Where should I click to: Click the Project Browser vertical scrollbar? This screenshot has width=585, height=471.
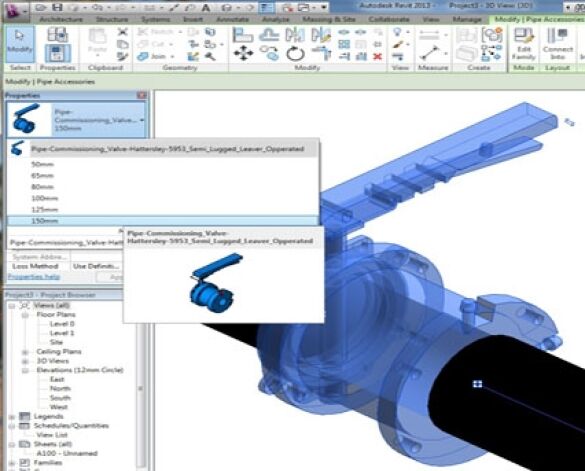(x=141, y=389)
